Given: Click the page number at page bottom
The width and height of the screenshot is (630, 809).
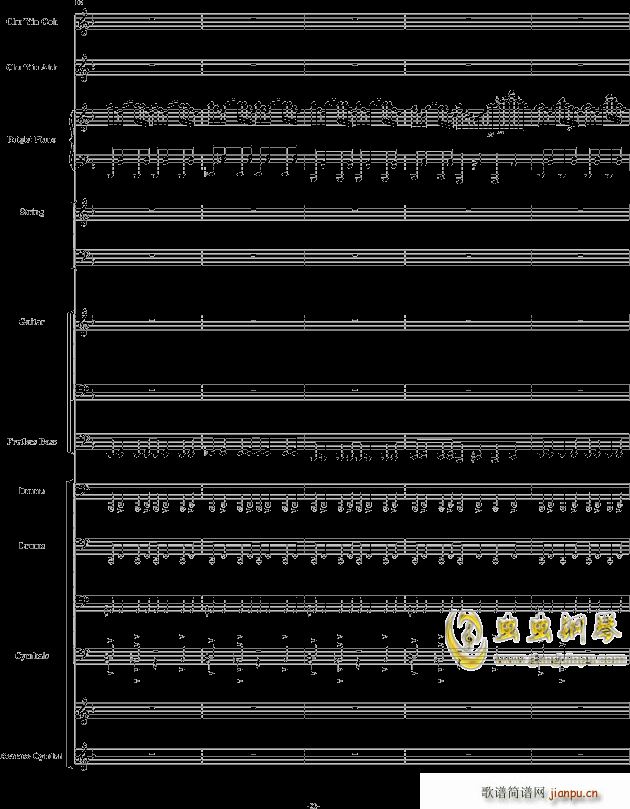Looking at the screenshot, I should [x=312, y=804].
